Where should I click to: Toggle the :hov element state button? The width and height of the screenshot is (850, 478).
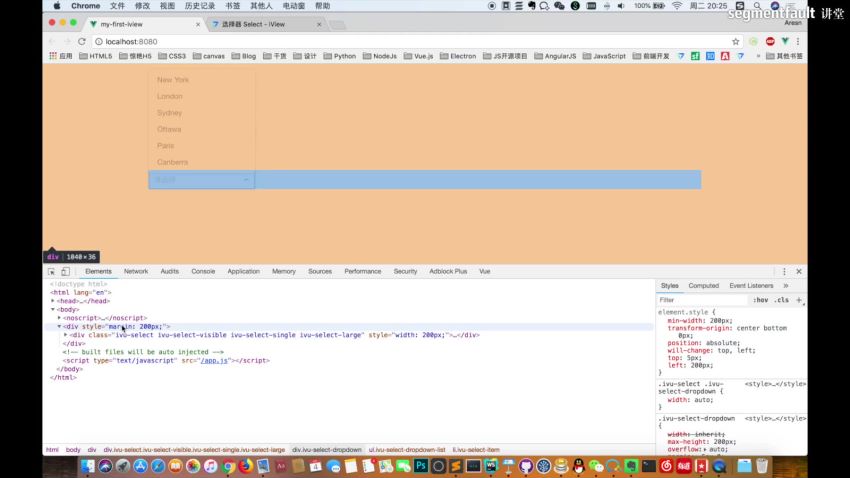(x=761, y=300)
